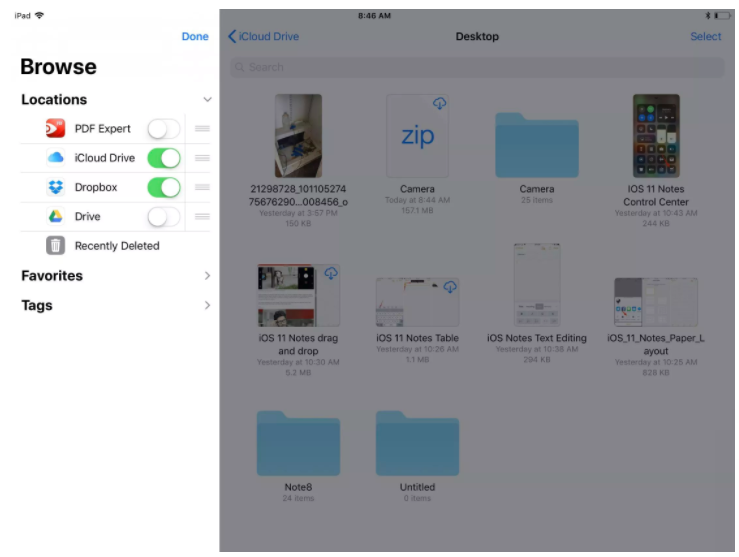Screen dimensions: 739x557
Task: Go back to iCloud Drive
Action: [x=264, y=37]
